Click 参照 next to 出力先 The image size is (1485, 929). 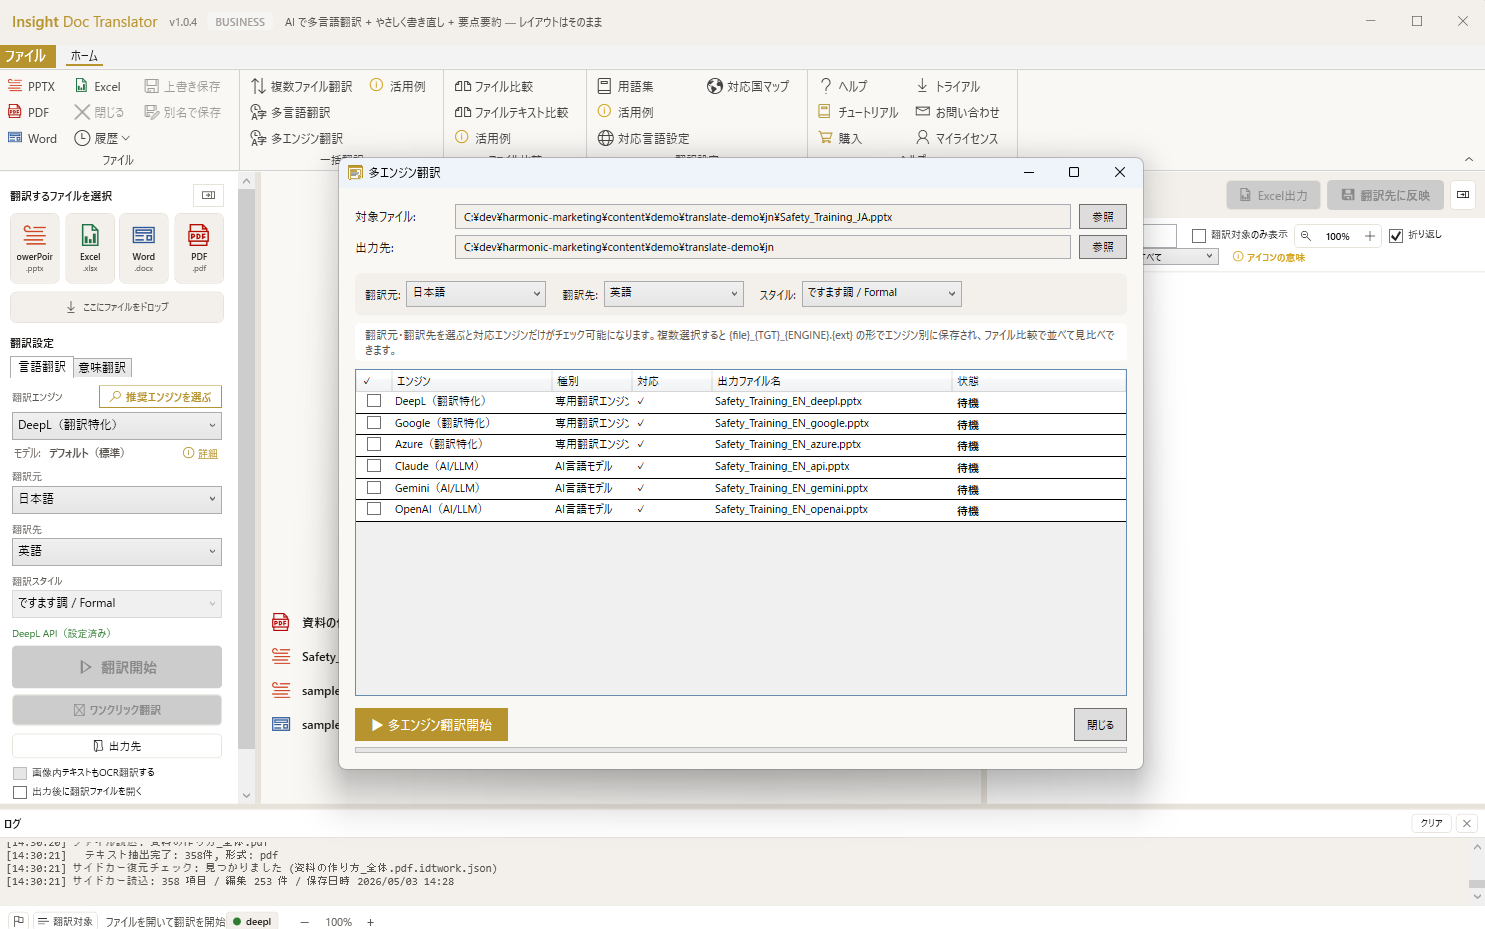pyautogui.click(x=1103, y=247)
